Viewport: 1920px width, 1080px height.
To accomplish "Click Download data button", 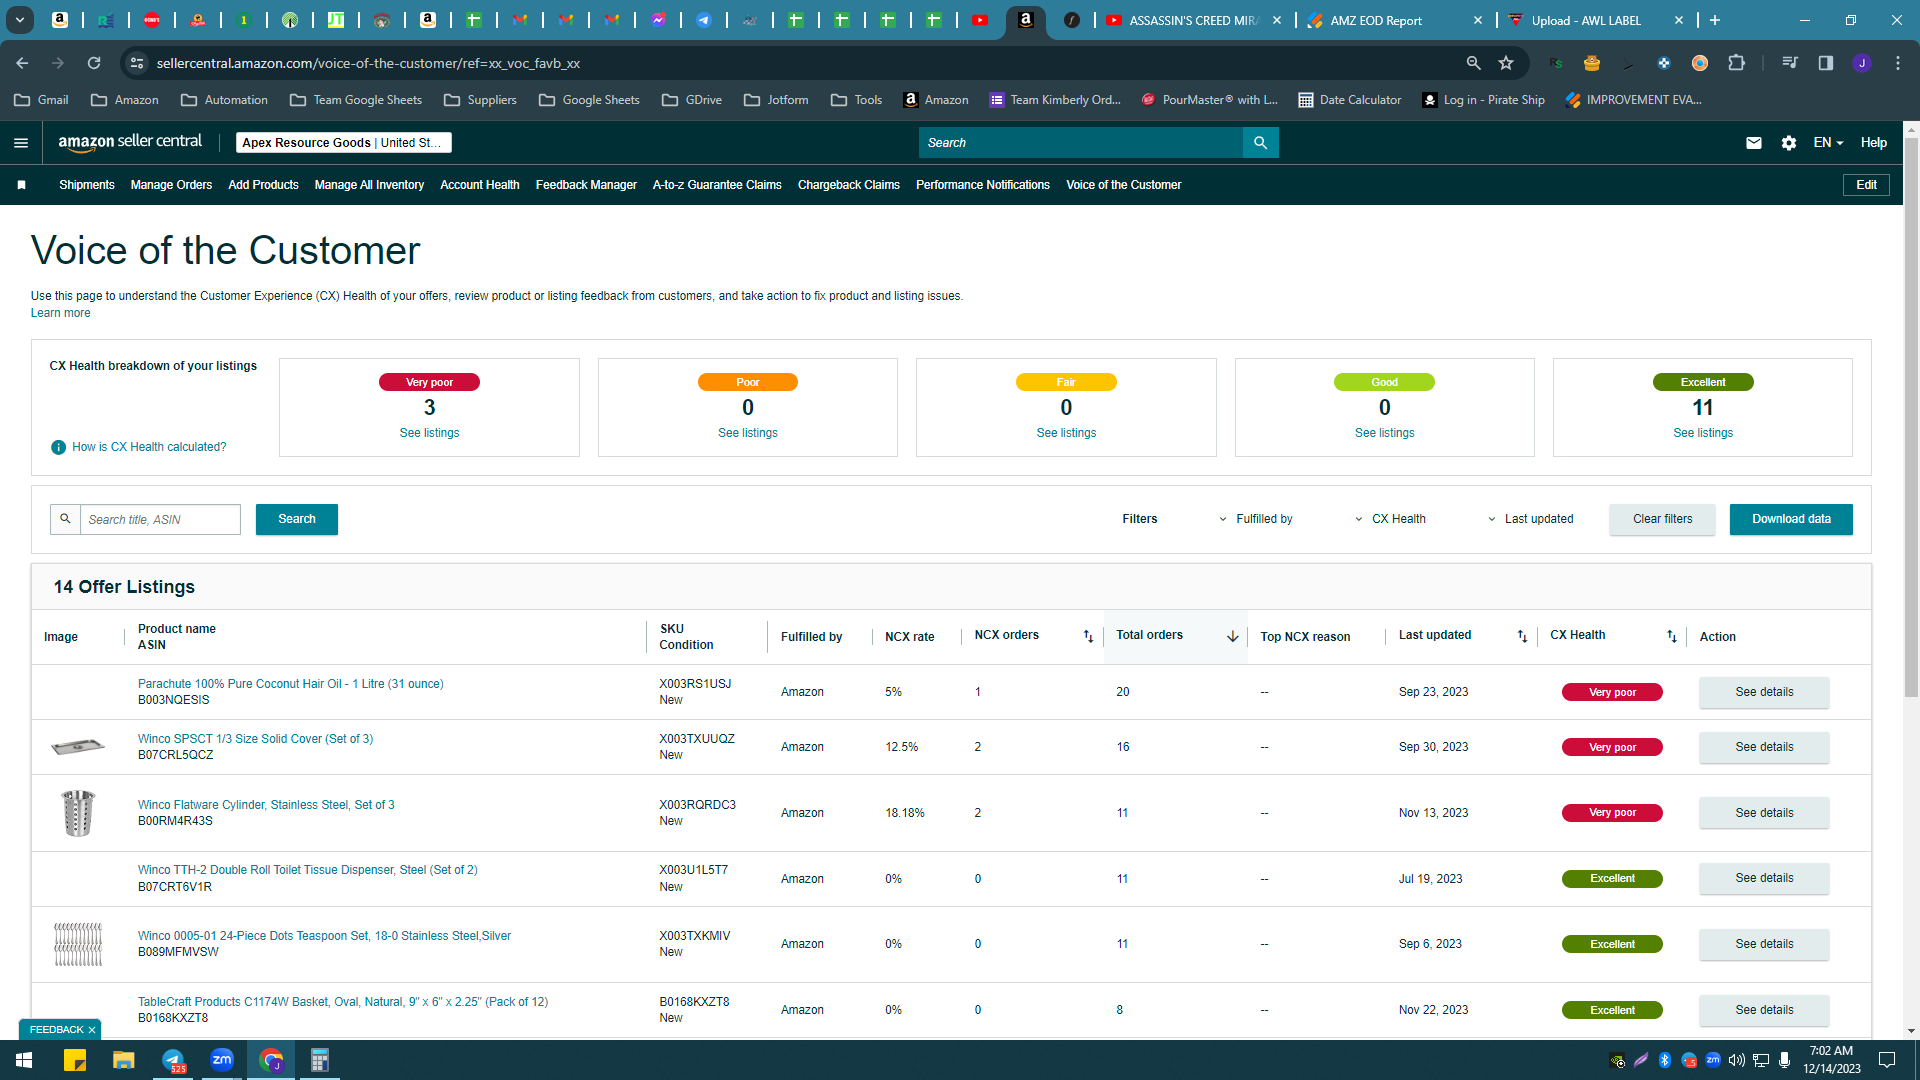I will [1791, 519].
